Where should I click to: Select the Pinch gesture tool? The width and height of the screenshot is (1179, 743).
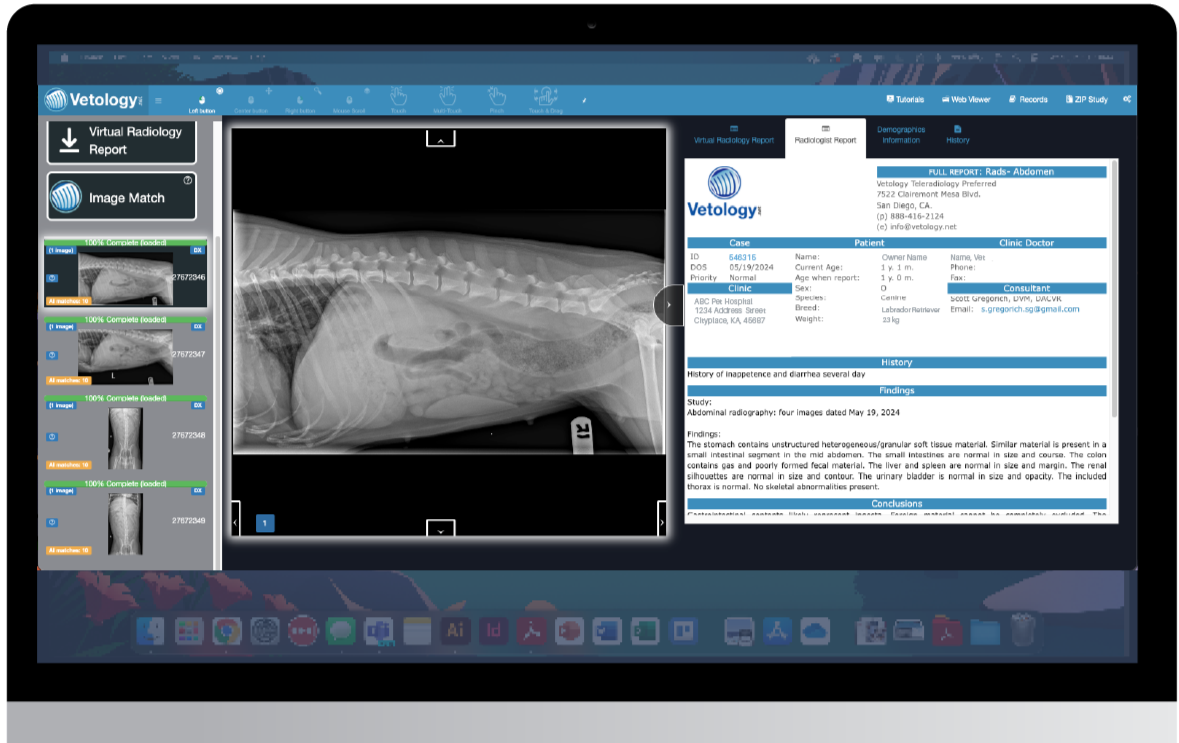point(497,98)
